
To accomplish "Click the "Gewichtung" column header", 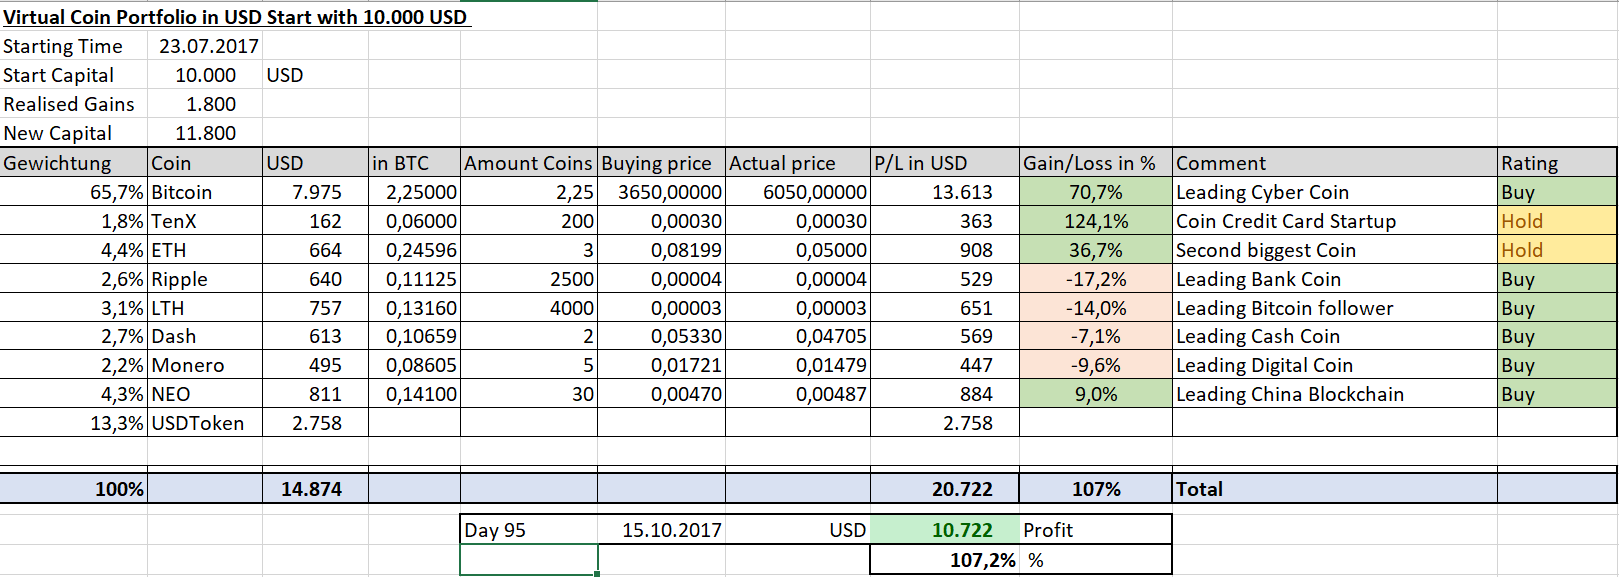I will 74,163.
